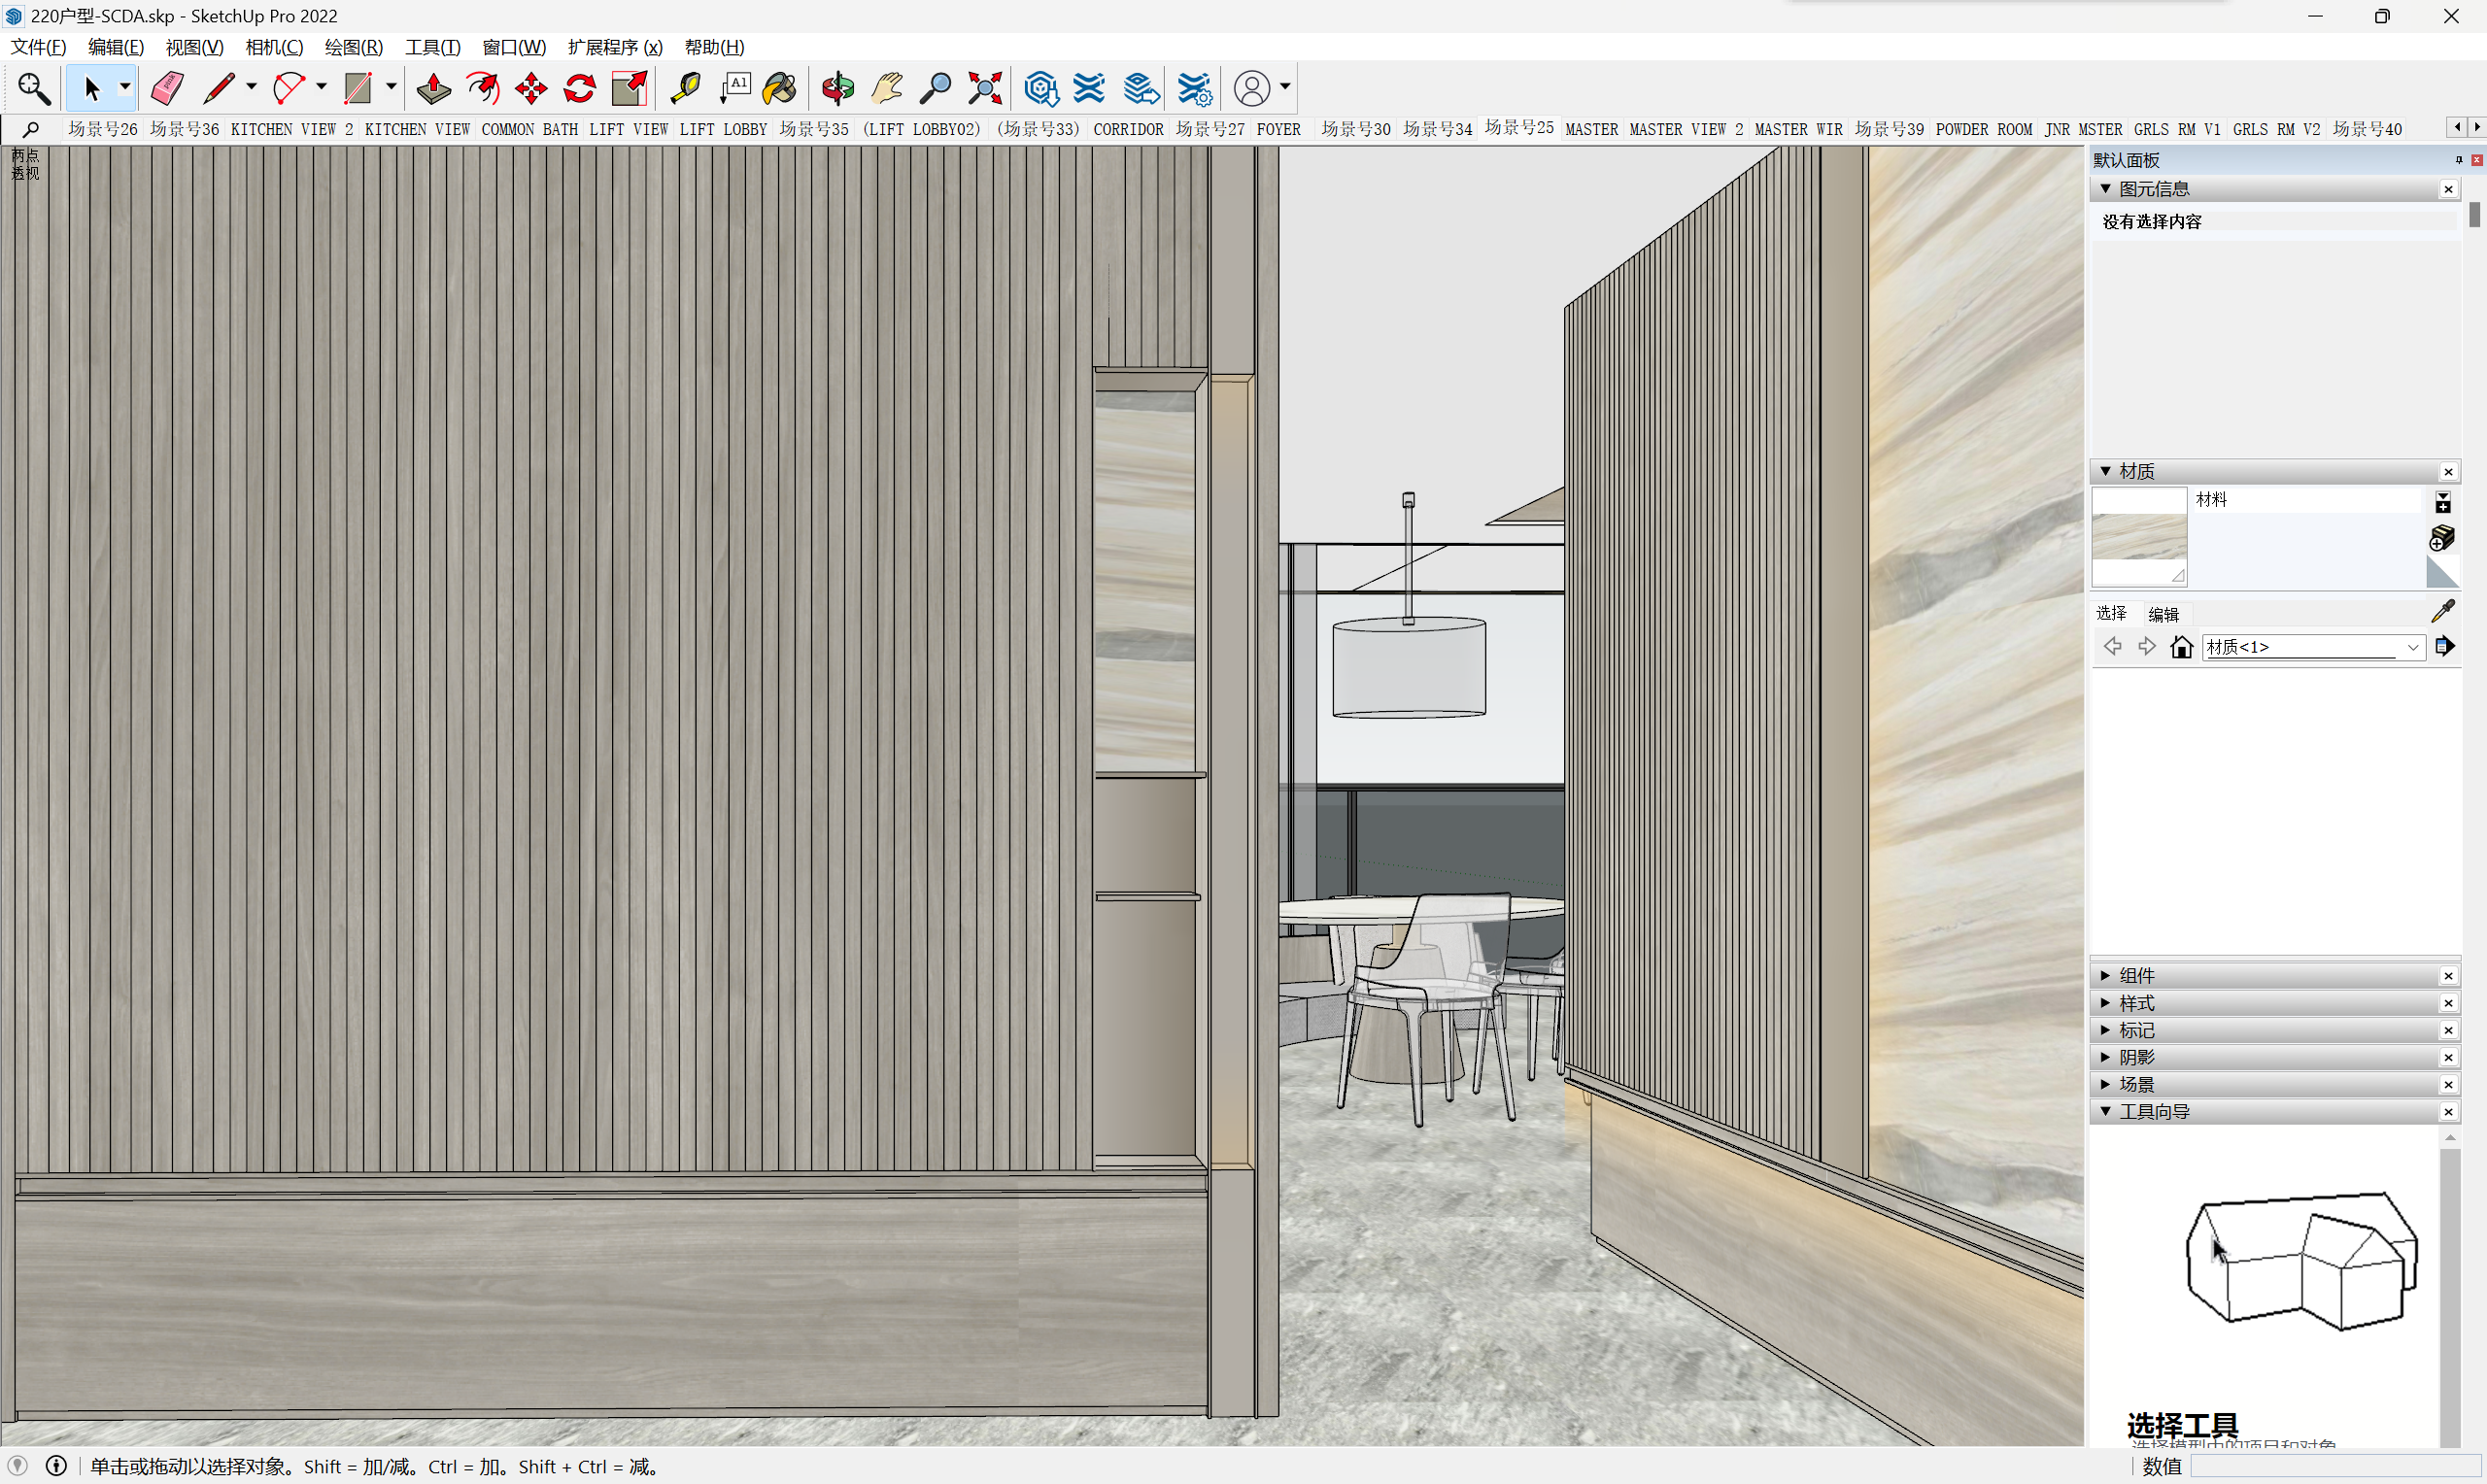Open Rectangle tool dropdown arrow
The image size is (2487, 1484).
pos(391,88)
